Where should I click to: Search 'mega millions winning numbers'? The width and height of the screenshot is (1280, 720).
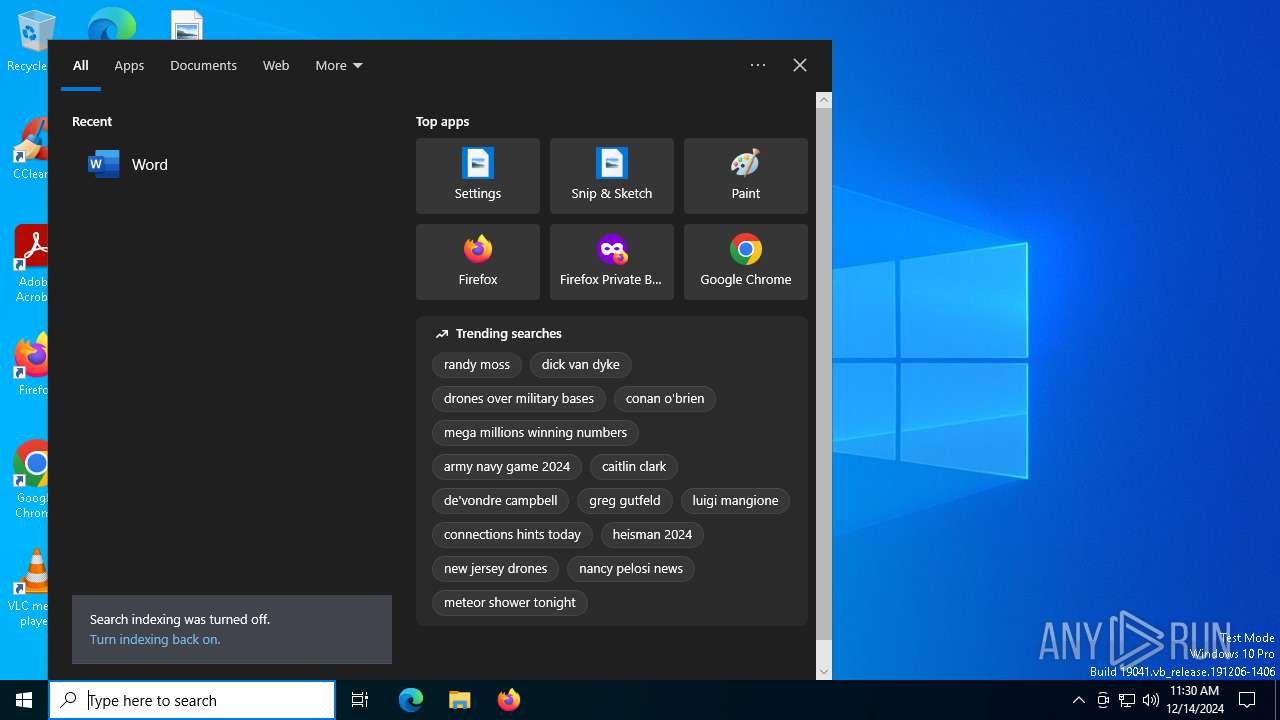point(535,433)
